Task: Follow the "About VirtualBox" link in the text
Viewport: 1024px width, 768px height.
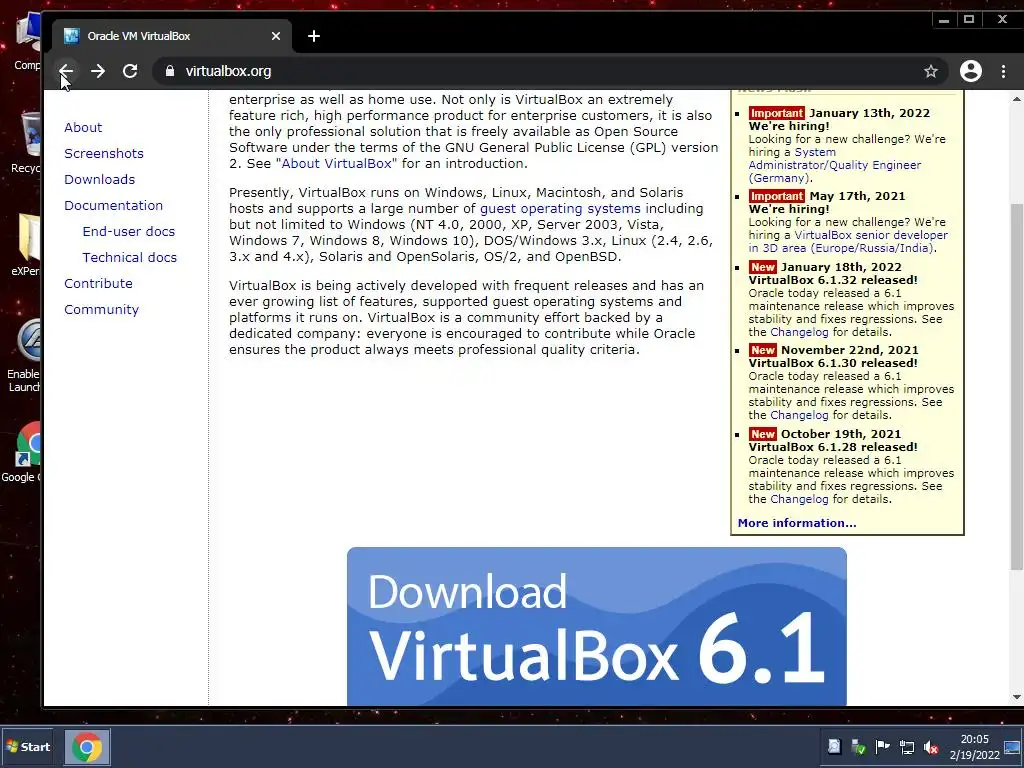Action: coord(336,163)
